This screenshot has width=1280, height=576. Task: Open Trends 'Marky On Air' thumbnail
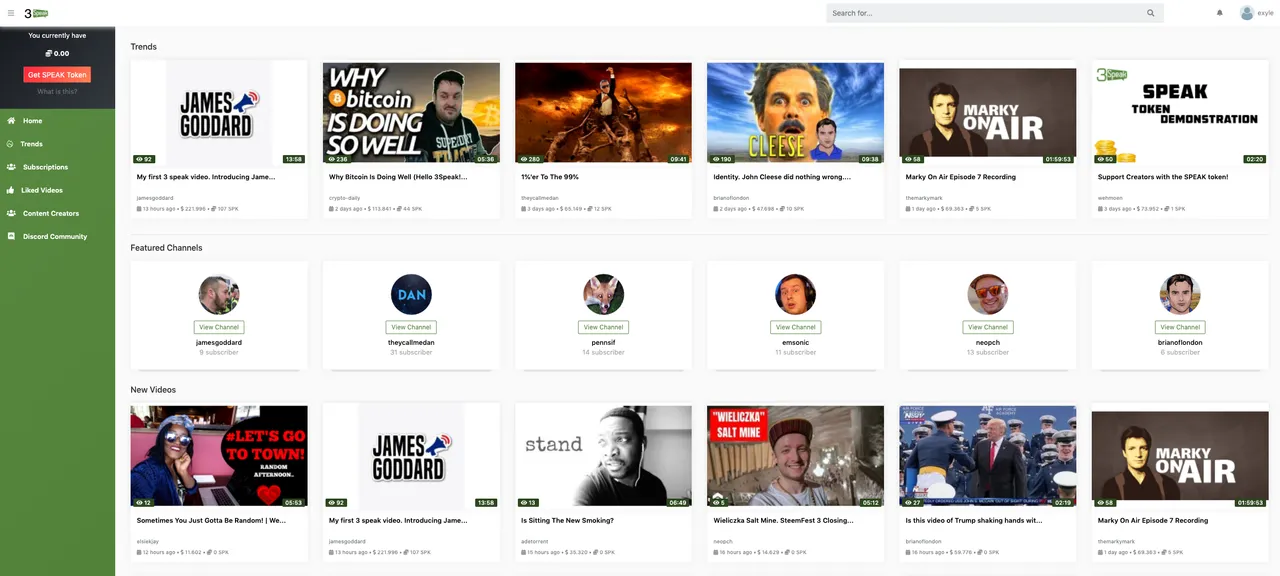988,113
